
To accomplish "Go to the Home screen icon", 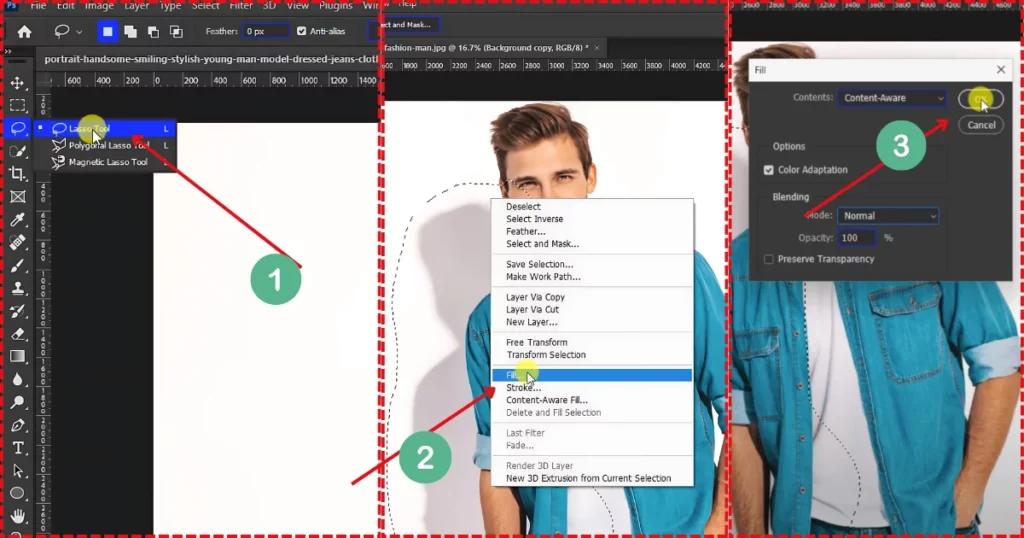I will click(24, 31).
